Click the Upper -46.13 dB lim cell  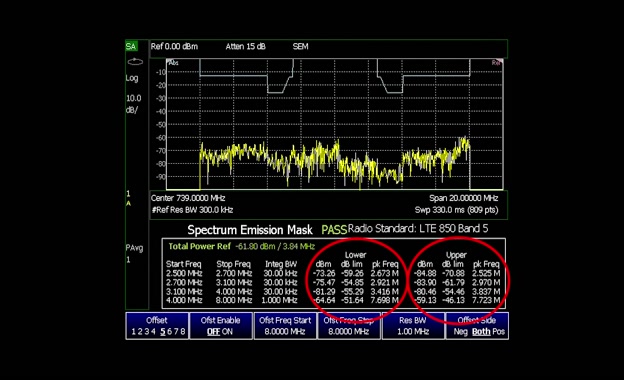(453, 300)
